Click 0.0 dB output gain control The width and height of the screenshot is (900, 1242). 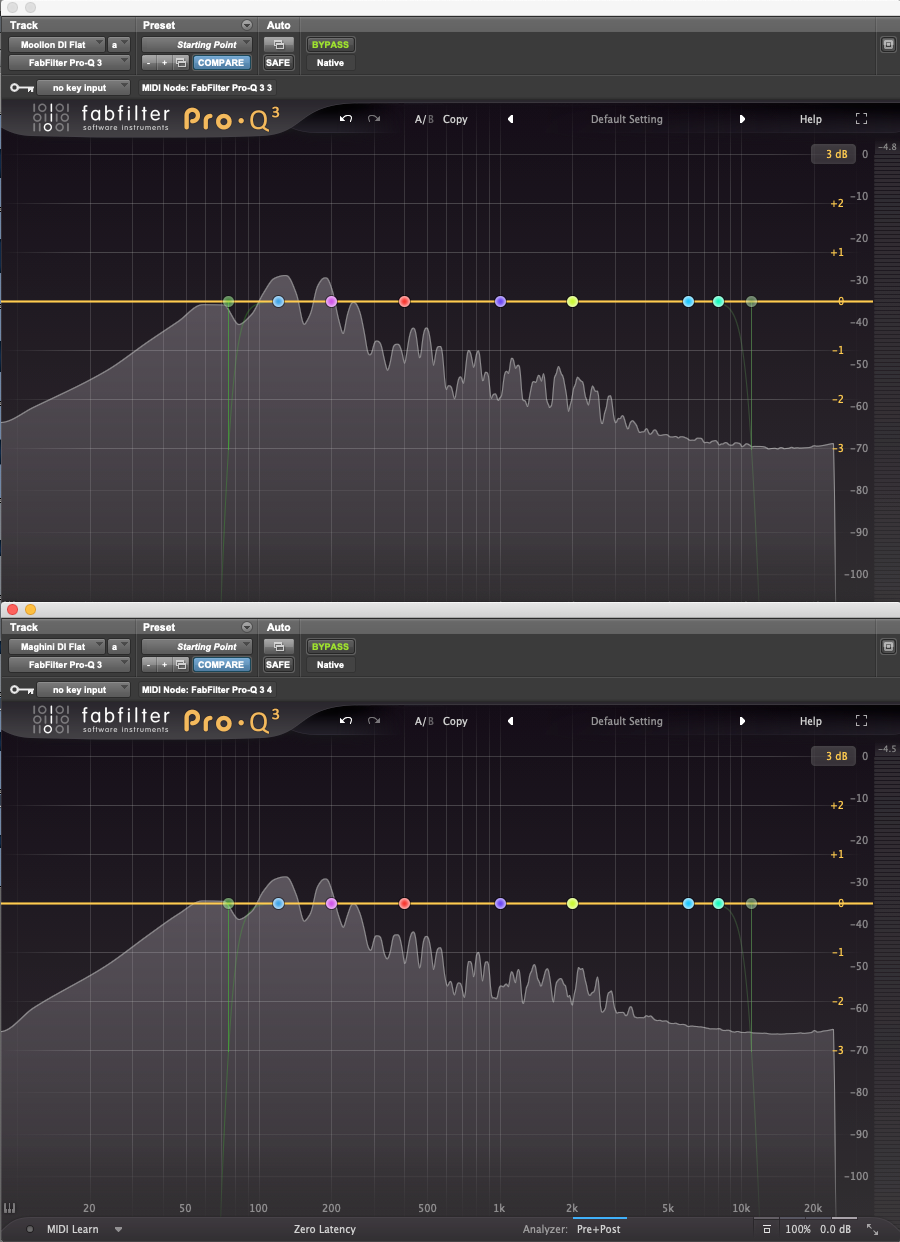click(835, 1229)
